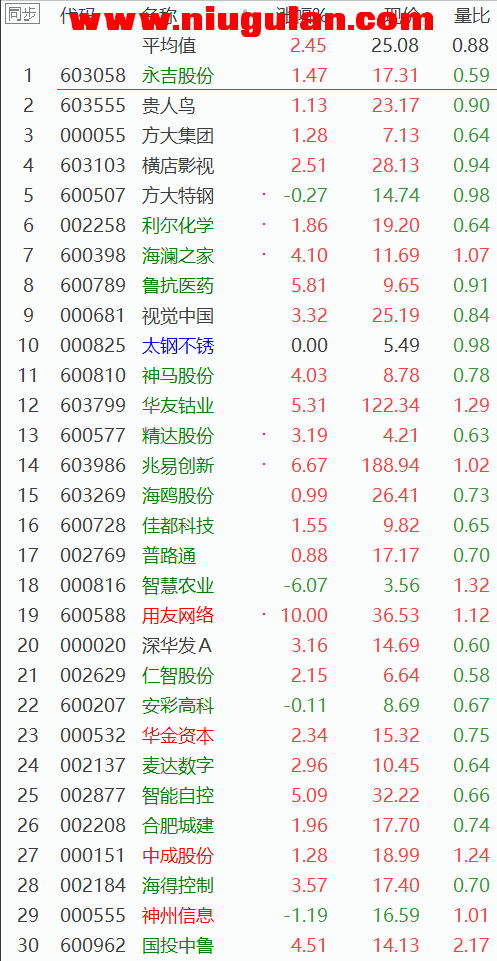Select 华友钴业 stock name

click(178, 406)
